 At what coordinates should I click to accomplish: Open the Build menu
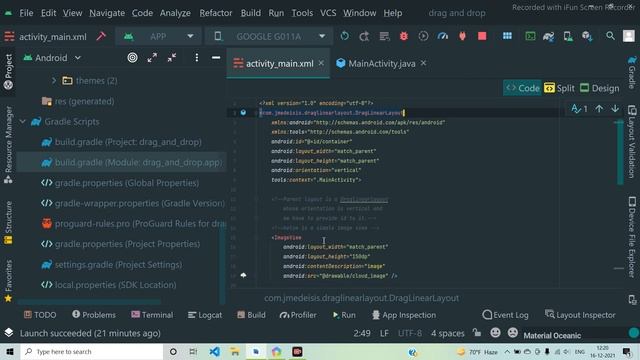click(x=251, y=13)
